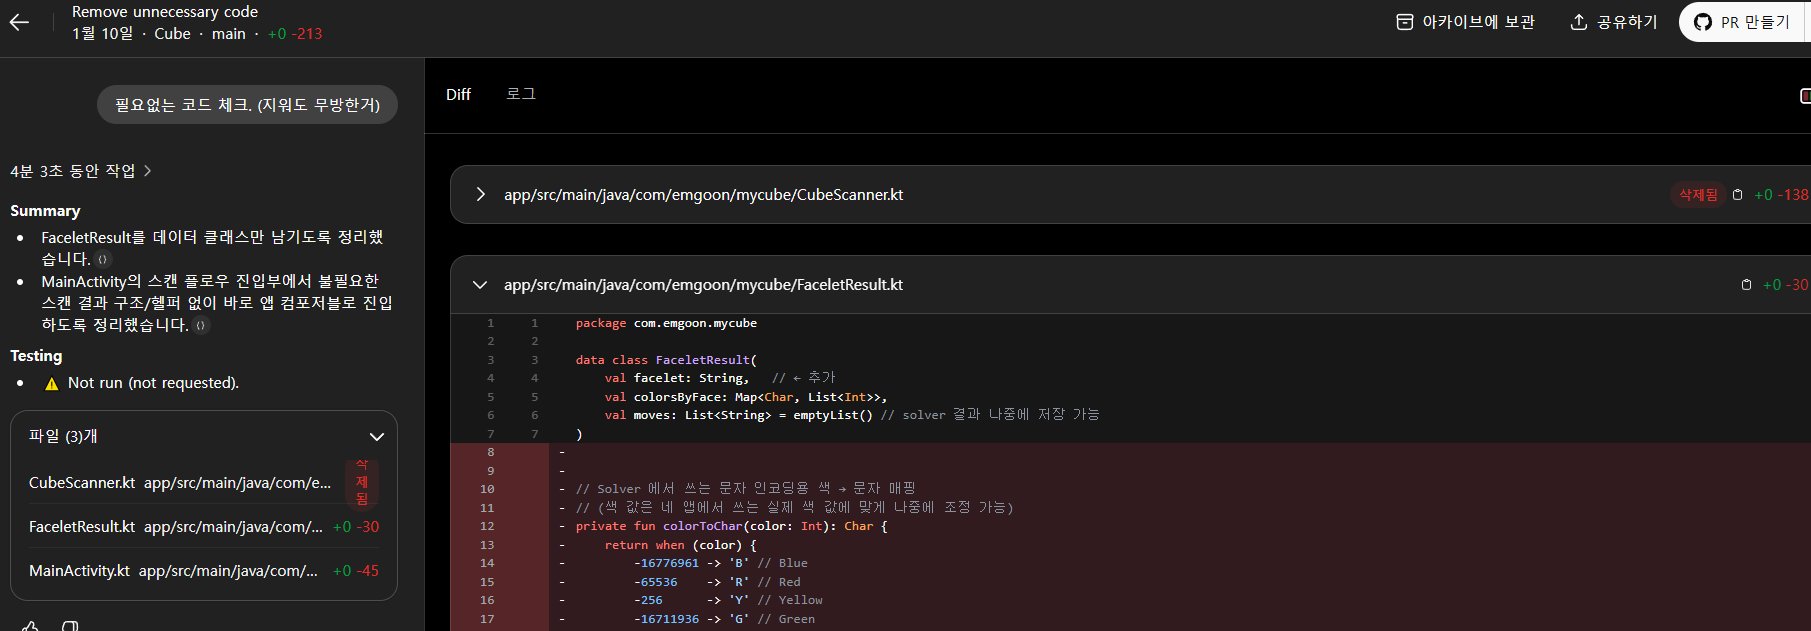1811x631 pixels.
Task: Click the Cube repository name in header
Action: (x=172, y=34)
